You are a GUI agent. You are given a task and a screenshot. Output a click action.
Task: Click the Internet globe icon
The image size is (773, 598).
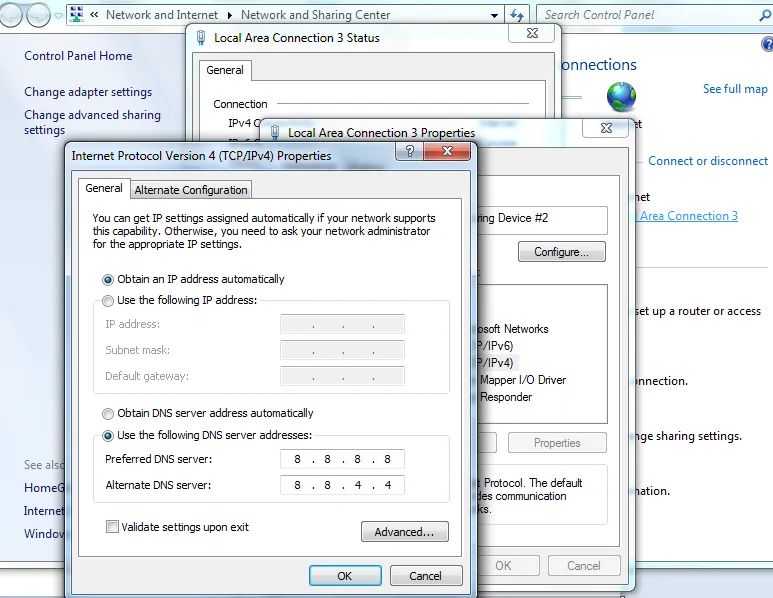[621, 97]
